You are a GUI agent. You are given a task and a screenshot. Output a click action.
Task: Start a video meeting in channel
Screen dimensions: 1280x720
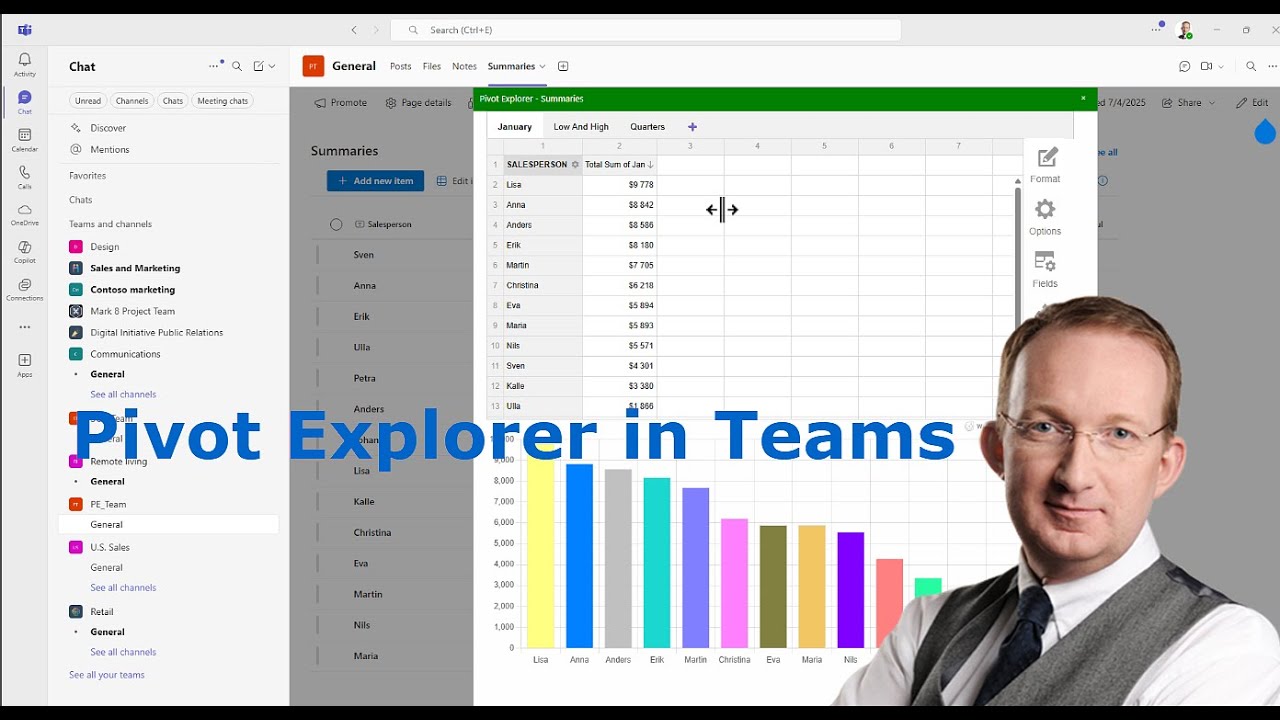pyautogui.click(x=1206, y=66)
